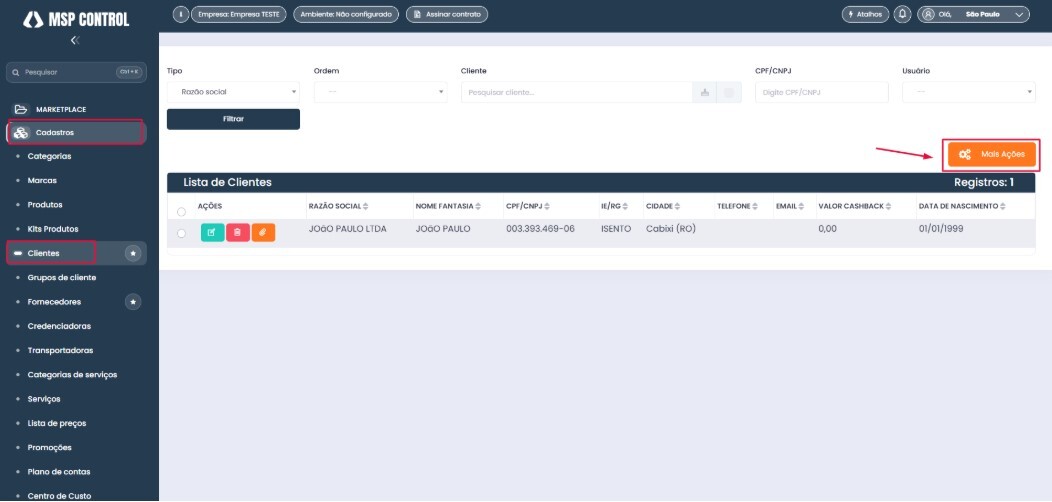This screenshot has height=502, width=1052.
Task: Open Produtos in the sidebar menu
Action: 45,205
